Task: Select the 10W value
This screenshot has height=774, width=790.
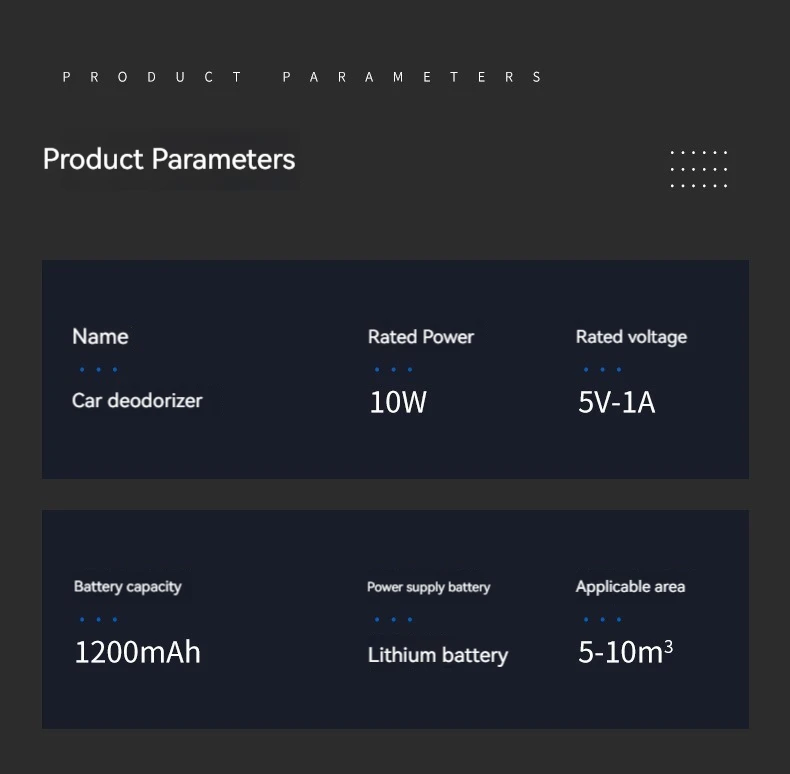Action: [398, 402]
